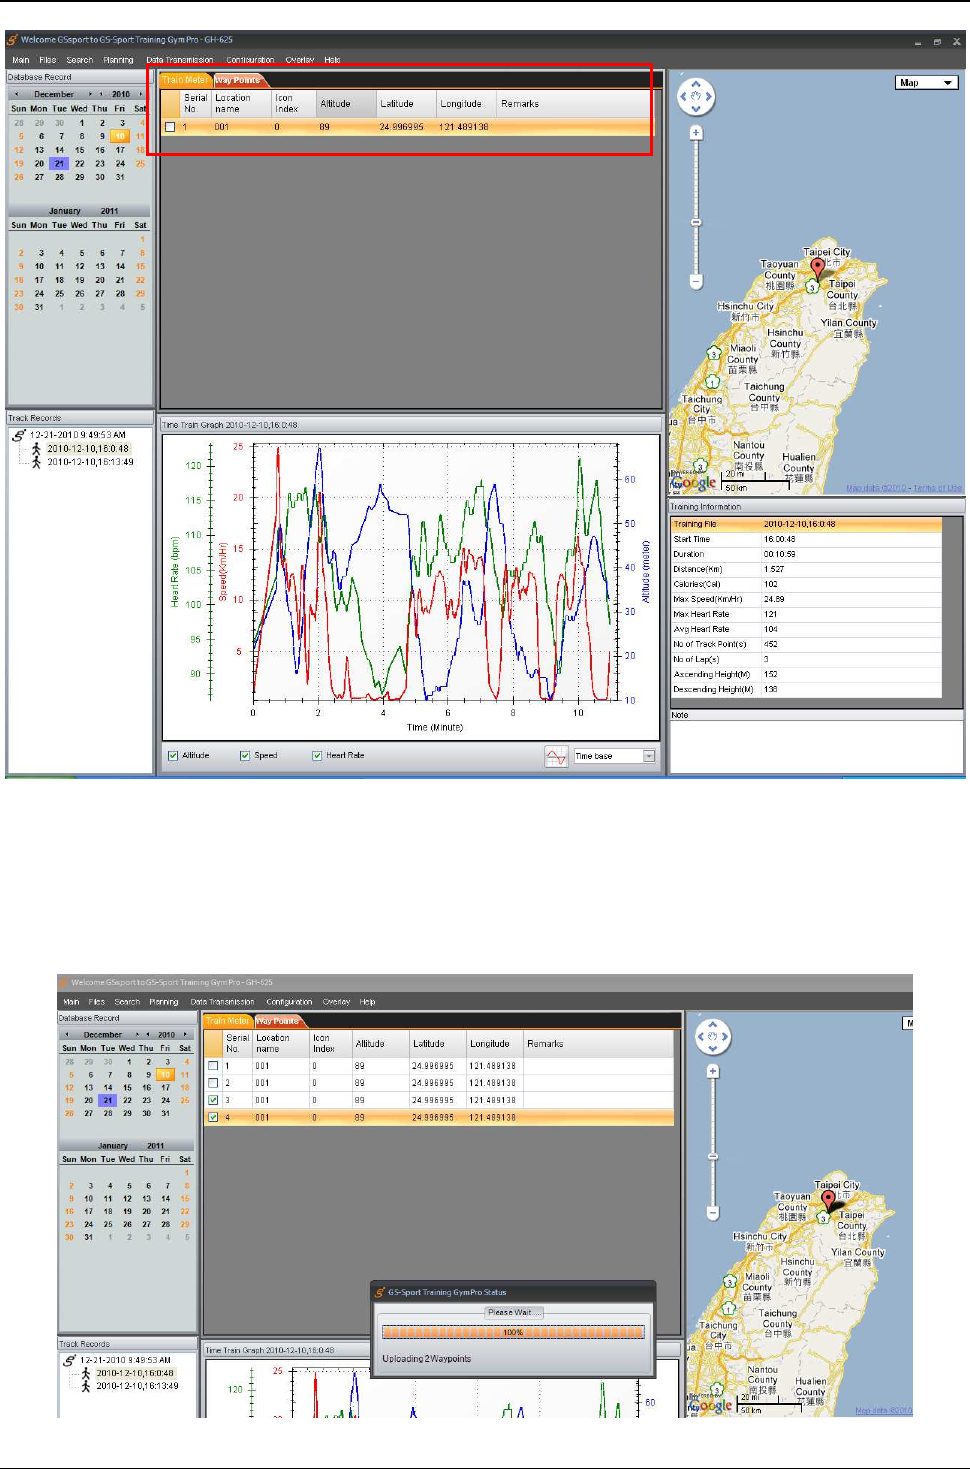Select December 21 in upper window calendar
The height and width of the screenshot is (1469, 970).
coord(60,164)
